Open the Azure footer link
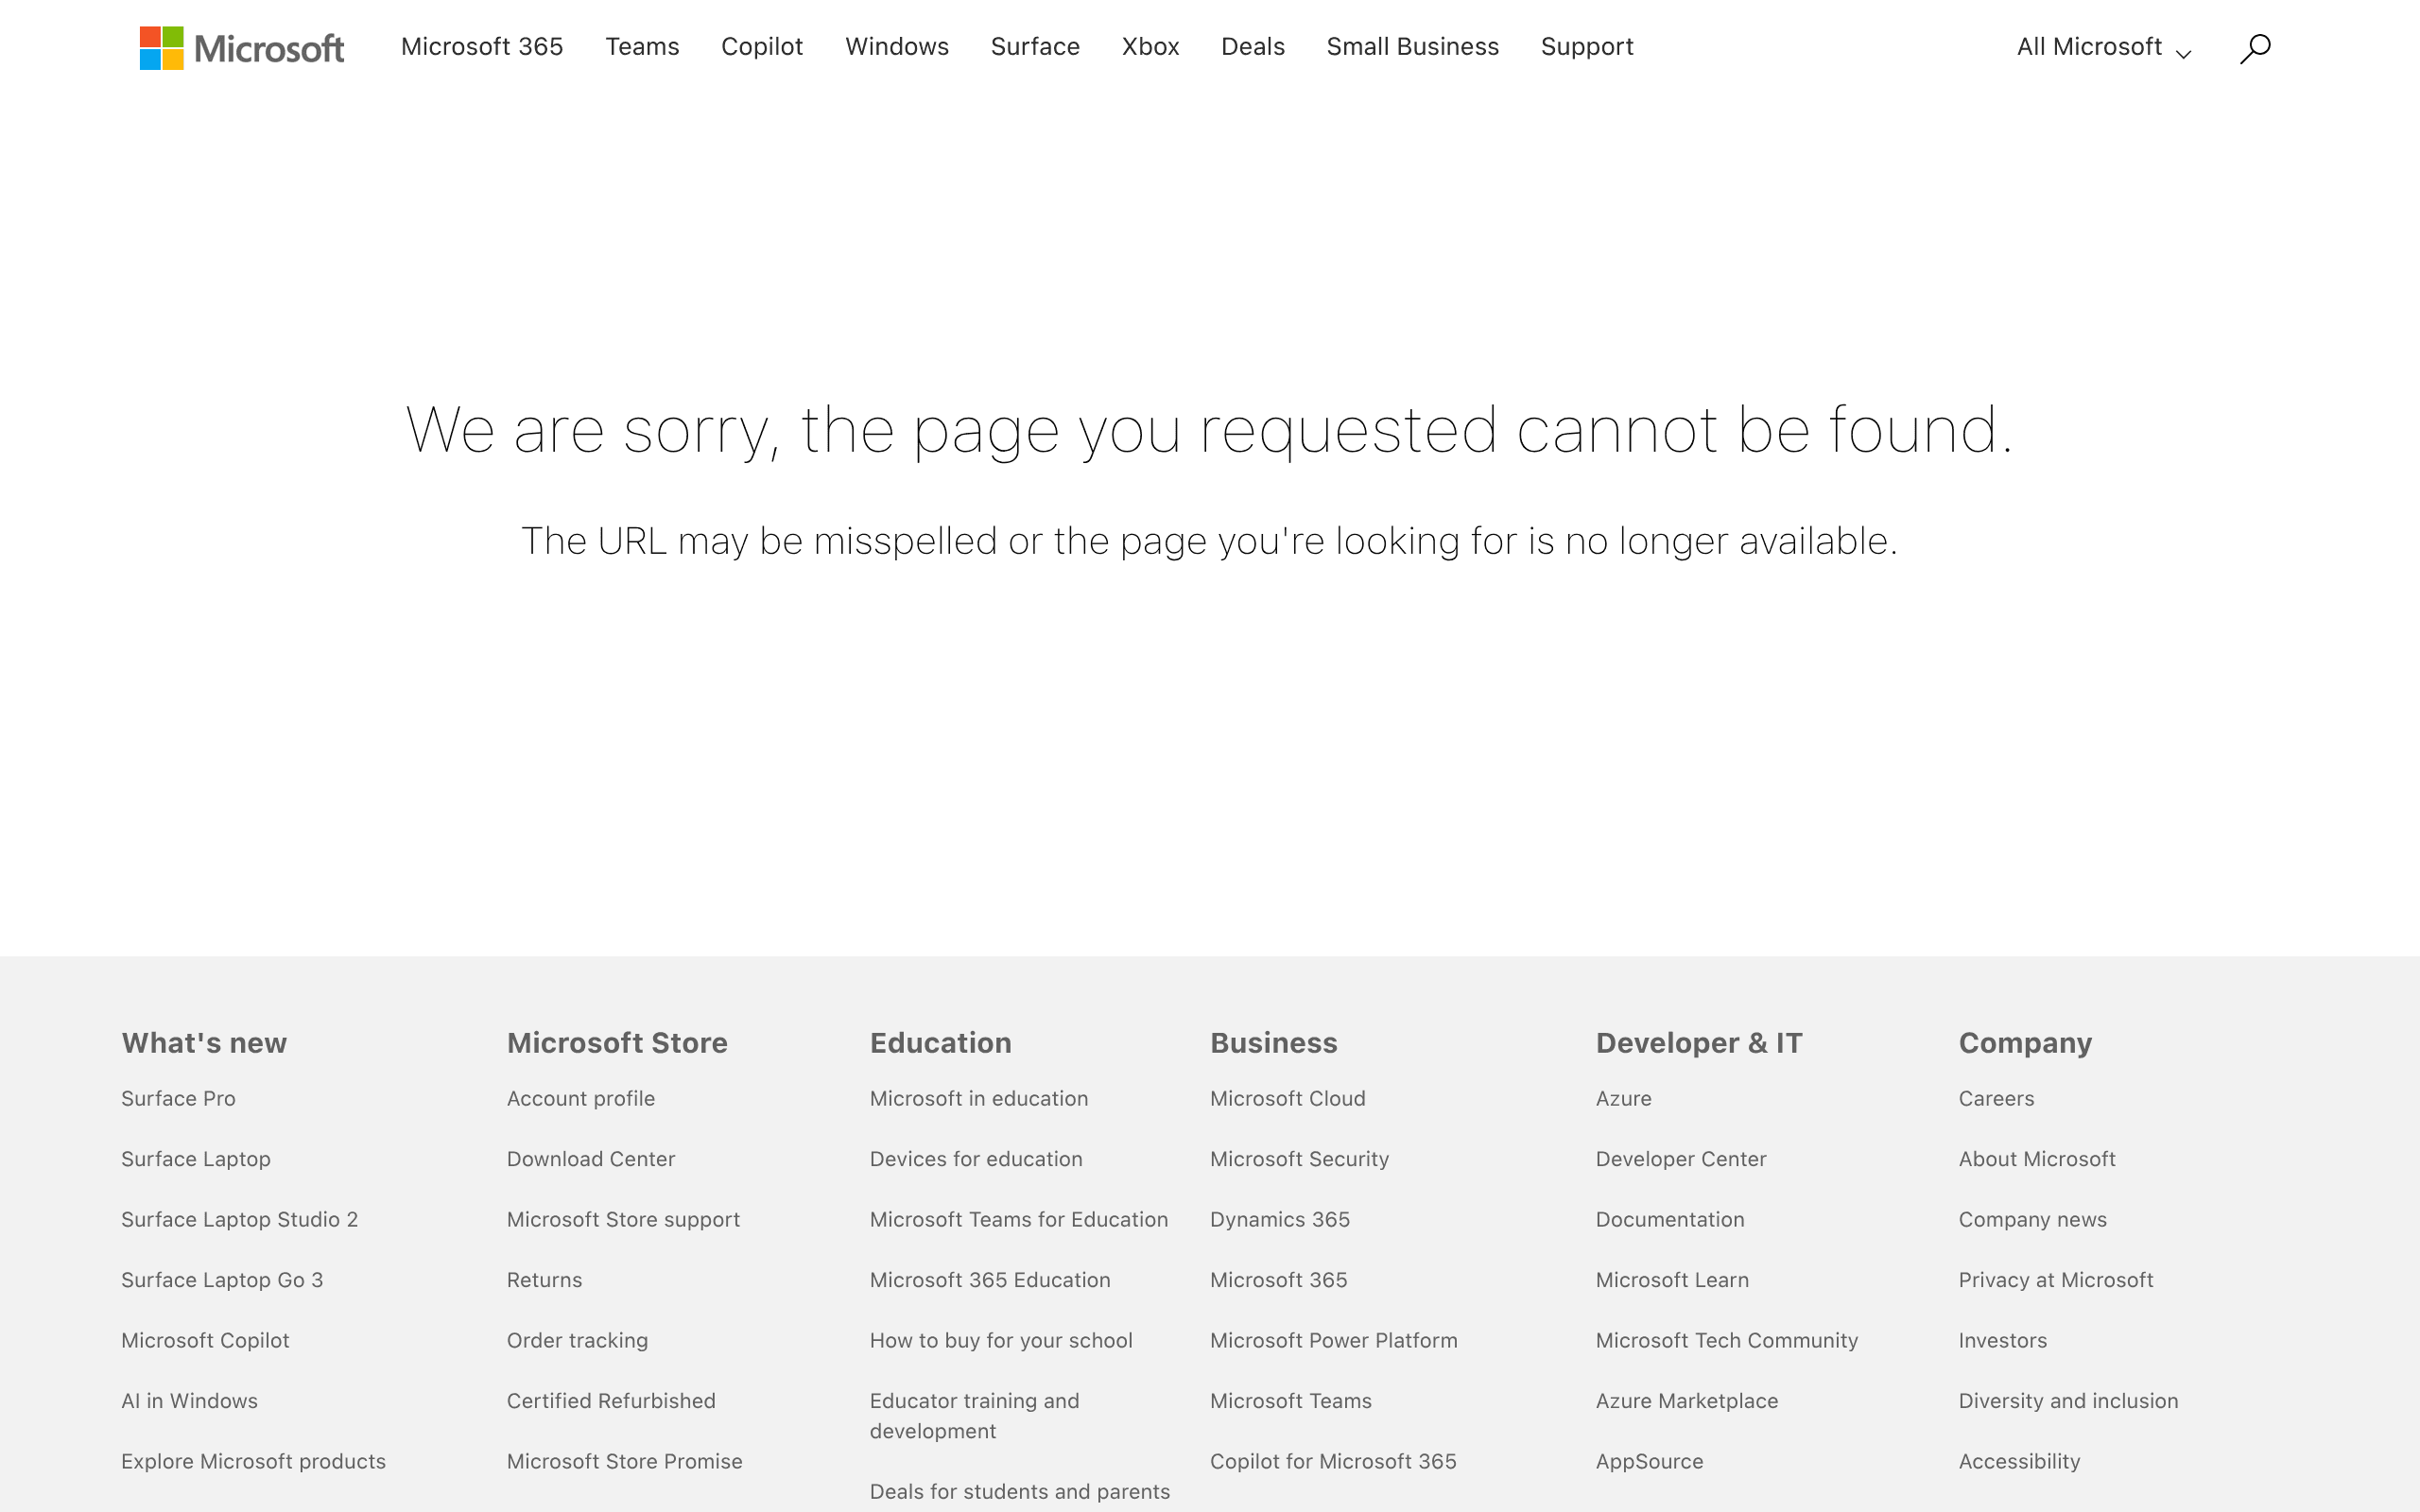 pyautogui.click(x=1624, y=1098)
